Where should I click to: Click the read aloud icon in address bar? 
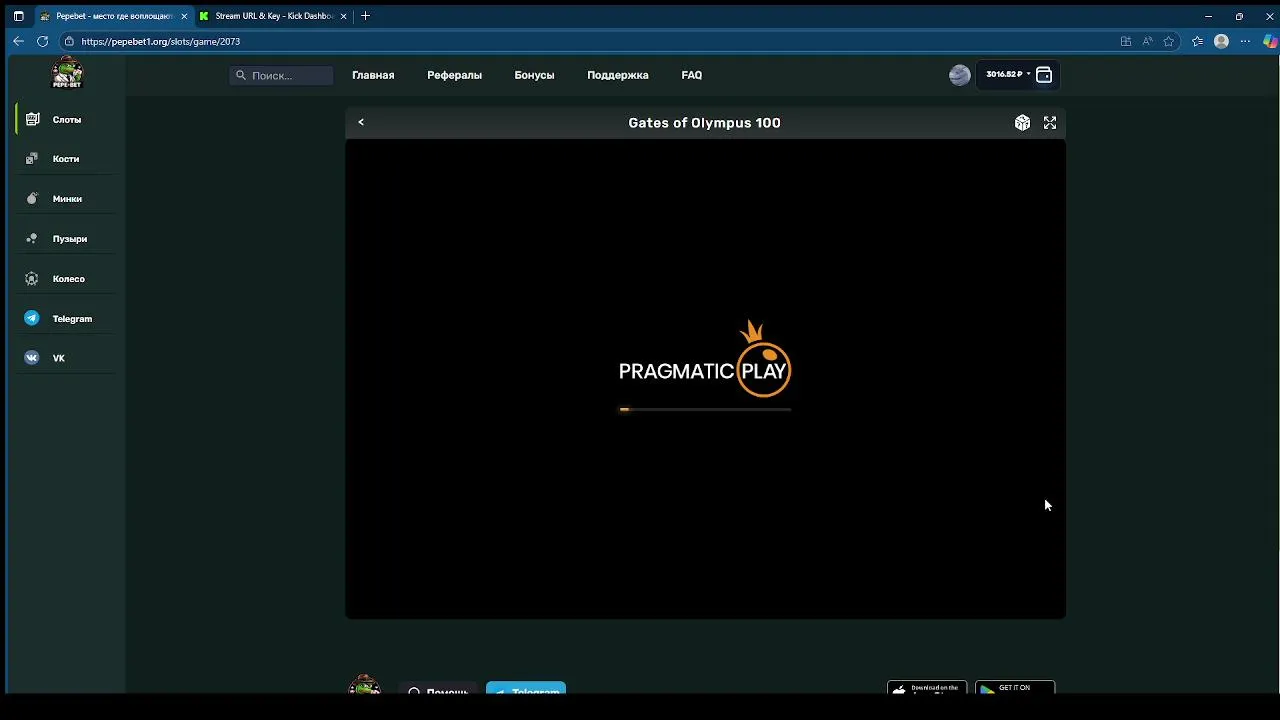[1147, 41]
